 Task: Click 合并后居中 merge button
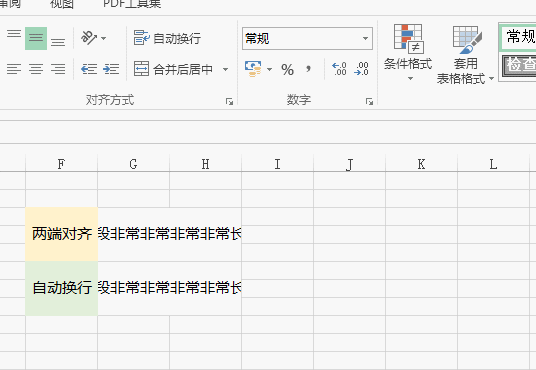[173, 69]
